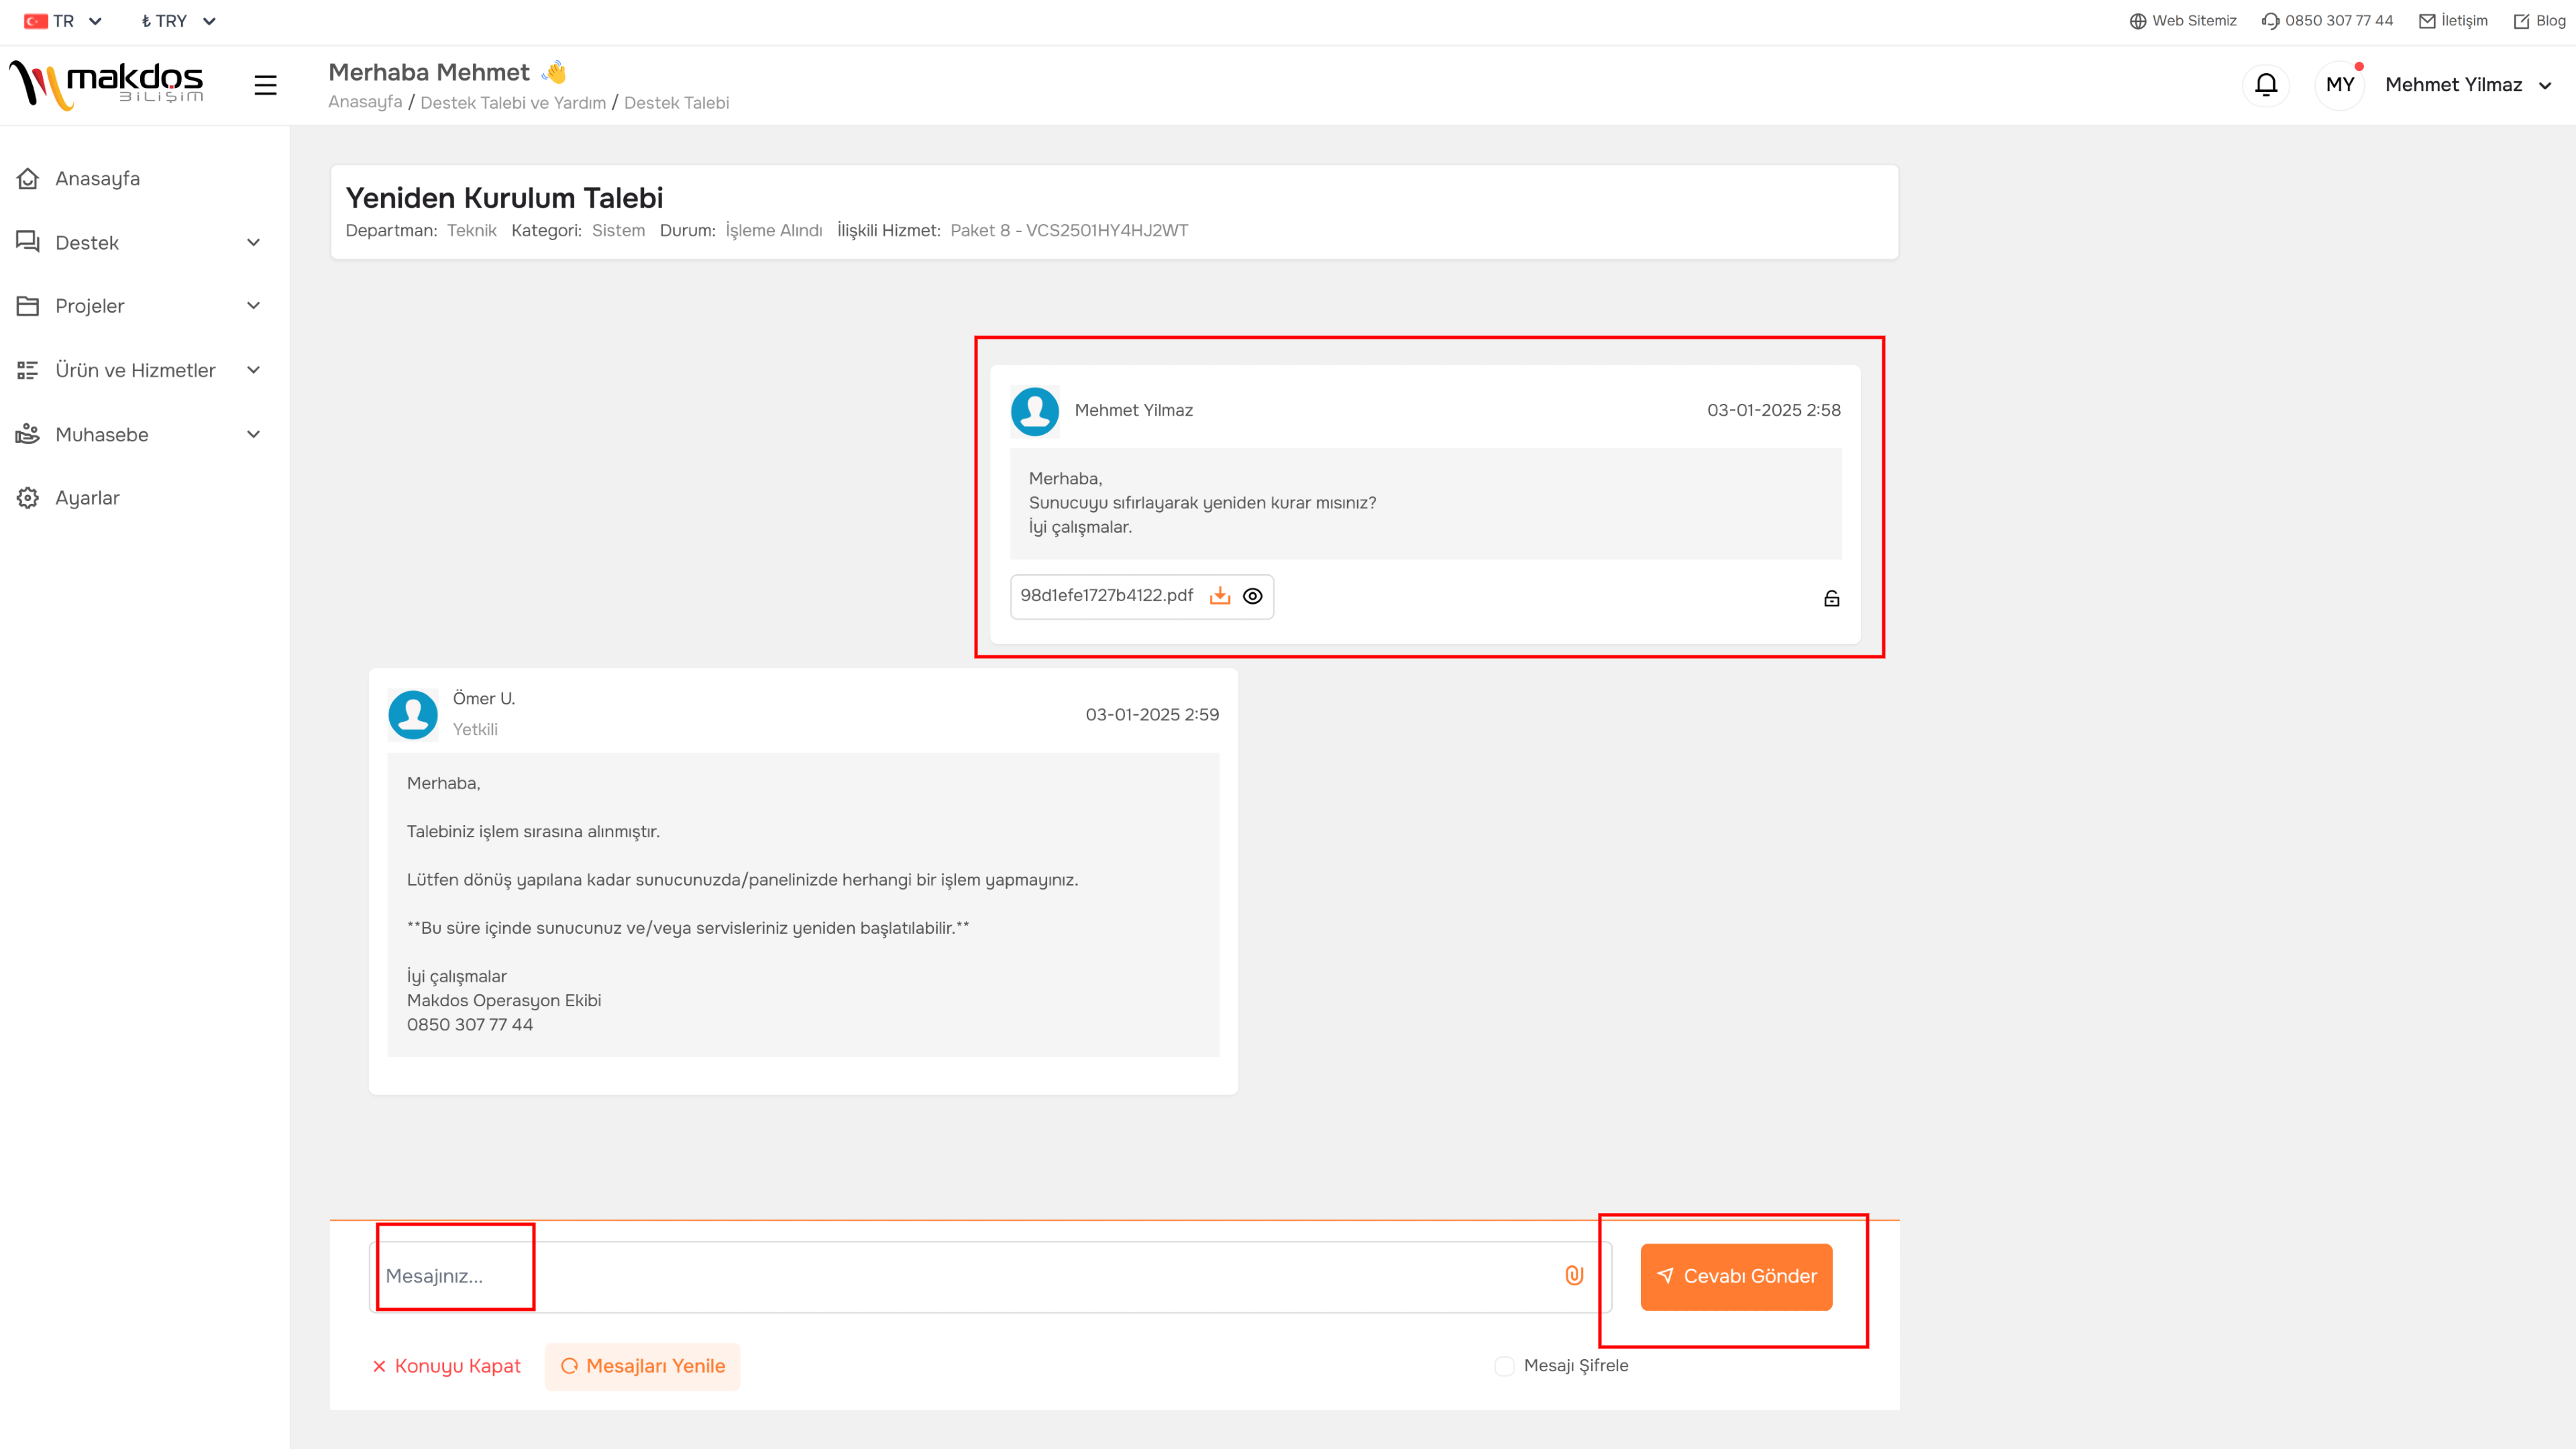Image resolution: width=2576 pixels, height=1449 pixels.
Task: Click the Blog edit icon
Action: click(x=2521, y=21)
